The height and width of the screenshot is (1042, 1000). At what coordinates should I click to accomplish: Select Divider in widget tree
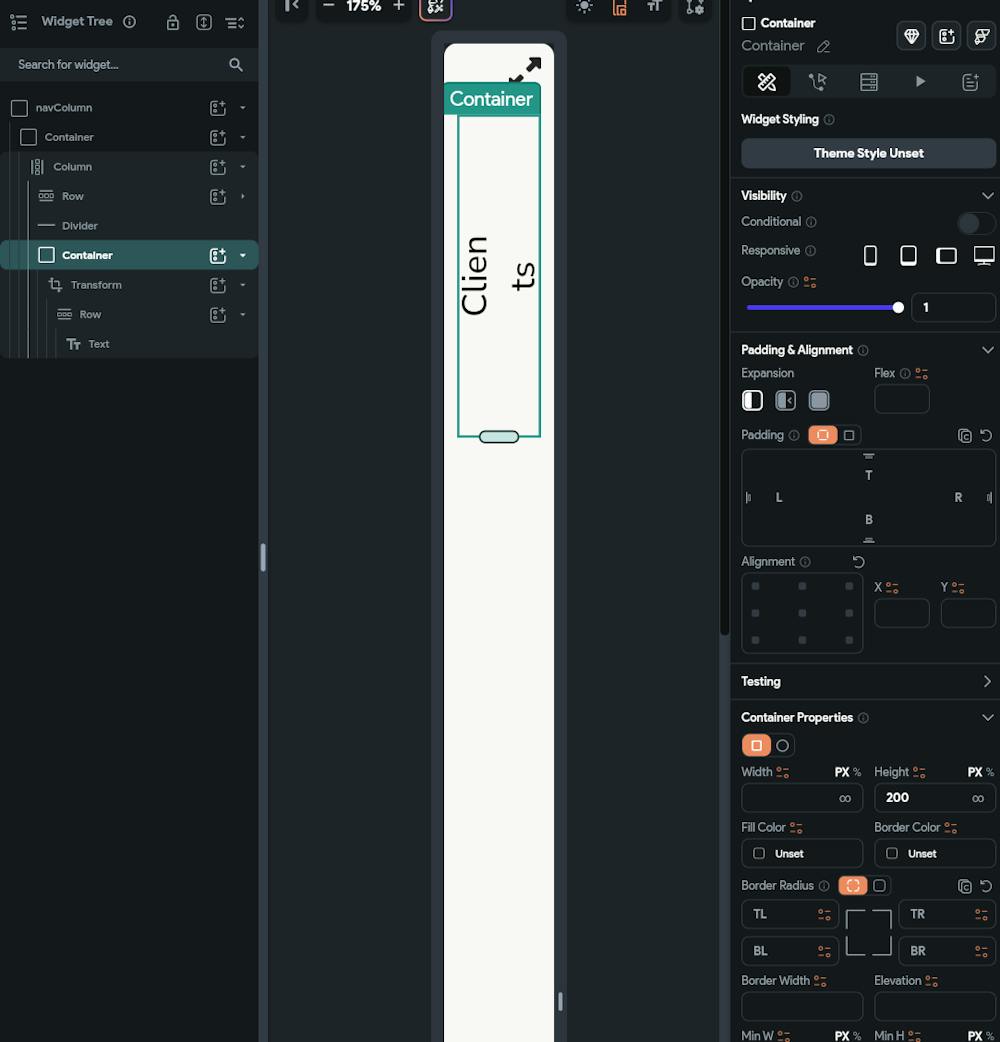tap(130, 226)
